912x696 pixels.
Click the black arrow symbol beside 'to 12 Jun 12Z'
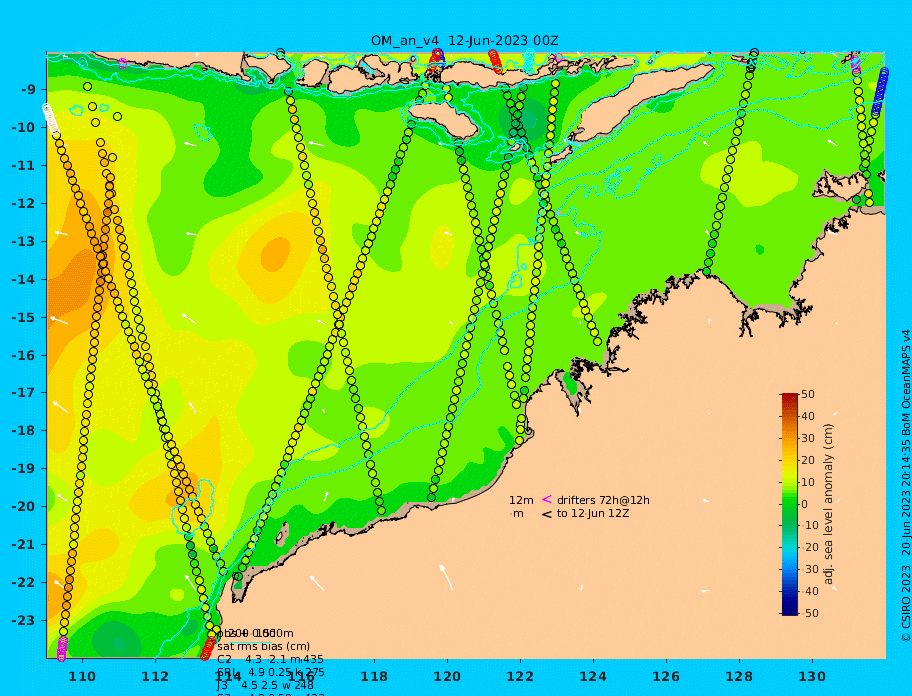coord(547,514)
